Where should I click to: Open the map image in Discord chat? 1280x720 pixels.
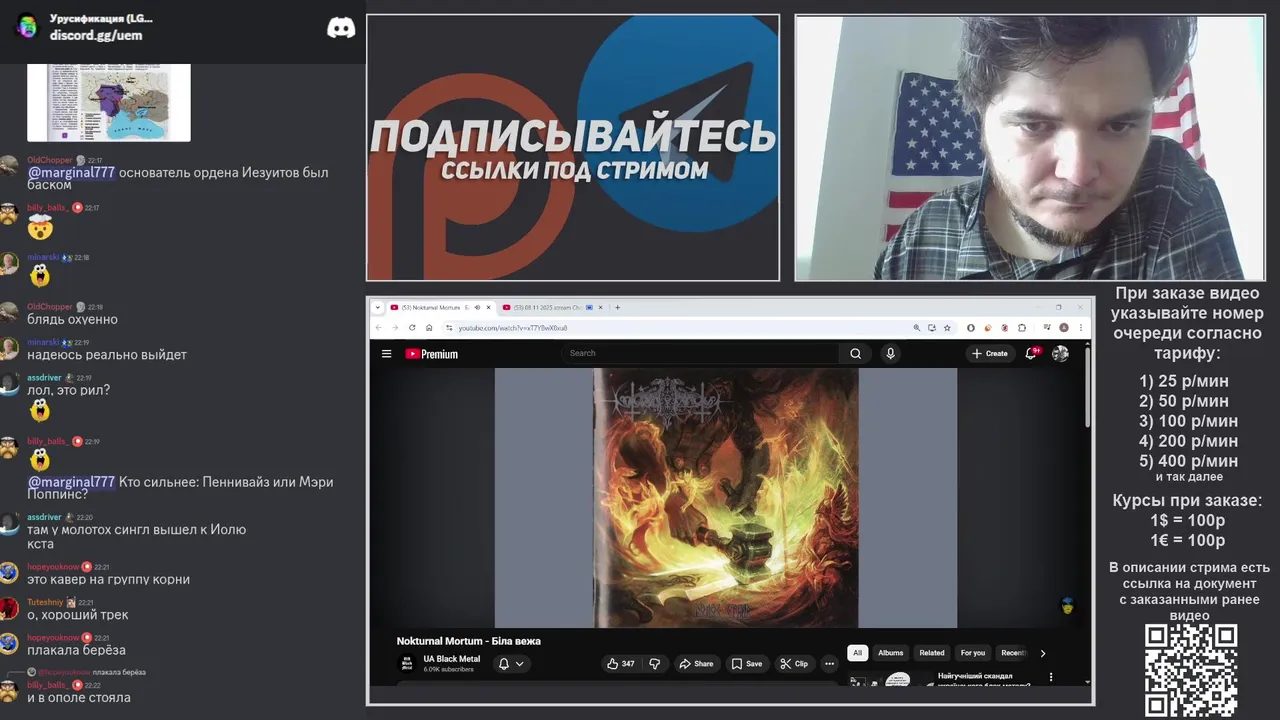(x=109, y=102)
